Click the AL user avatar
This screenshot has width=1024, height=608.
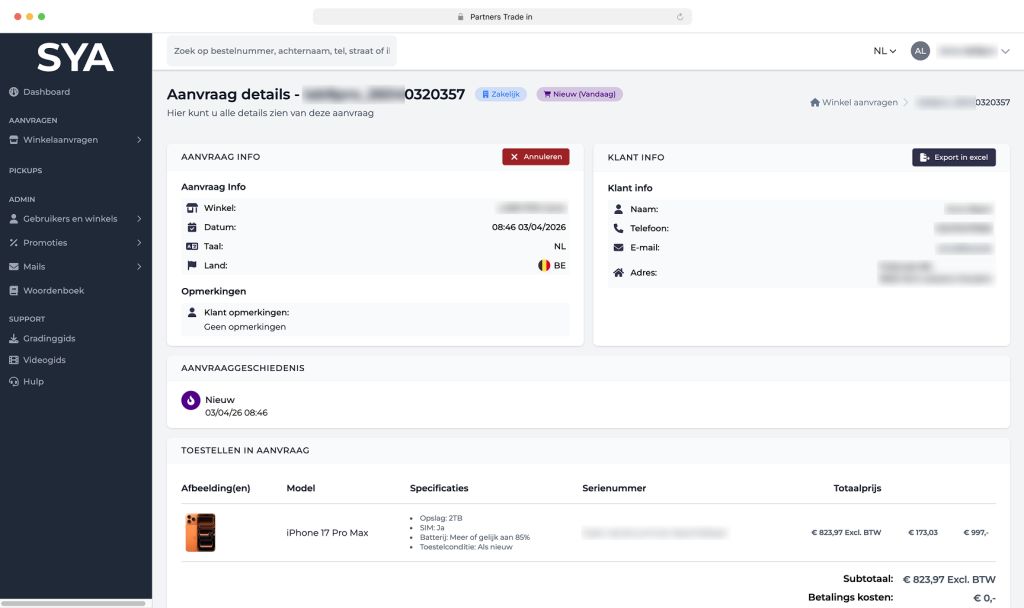(x=920, y=51)
